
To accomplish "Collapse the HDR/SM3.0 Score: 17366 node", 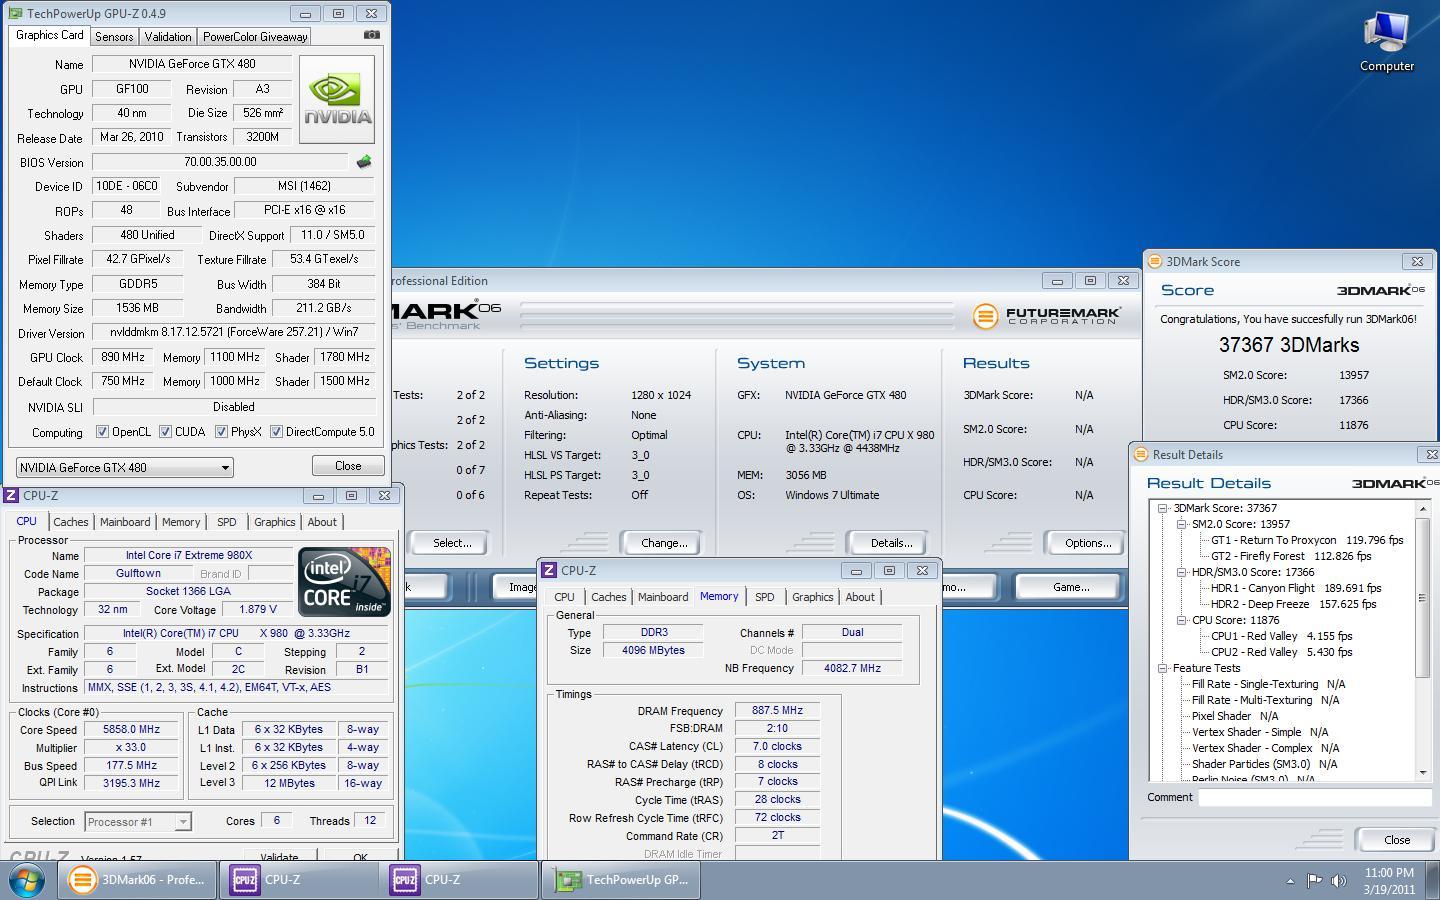I will click(1181, 572).
